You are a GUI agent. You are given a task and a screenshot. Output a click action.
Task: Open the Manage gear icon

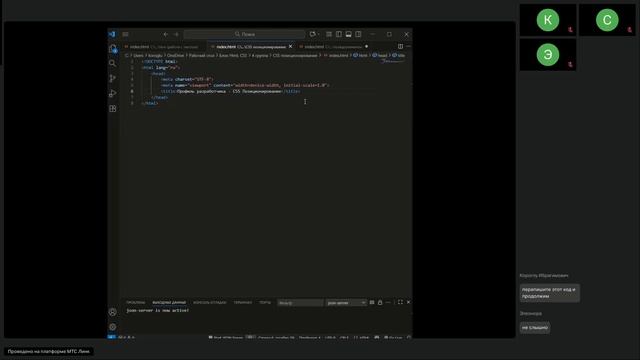point(113,327)
